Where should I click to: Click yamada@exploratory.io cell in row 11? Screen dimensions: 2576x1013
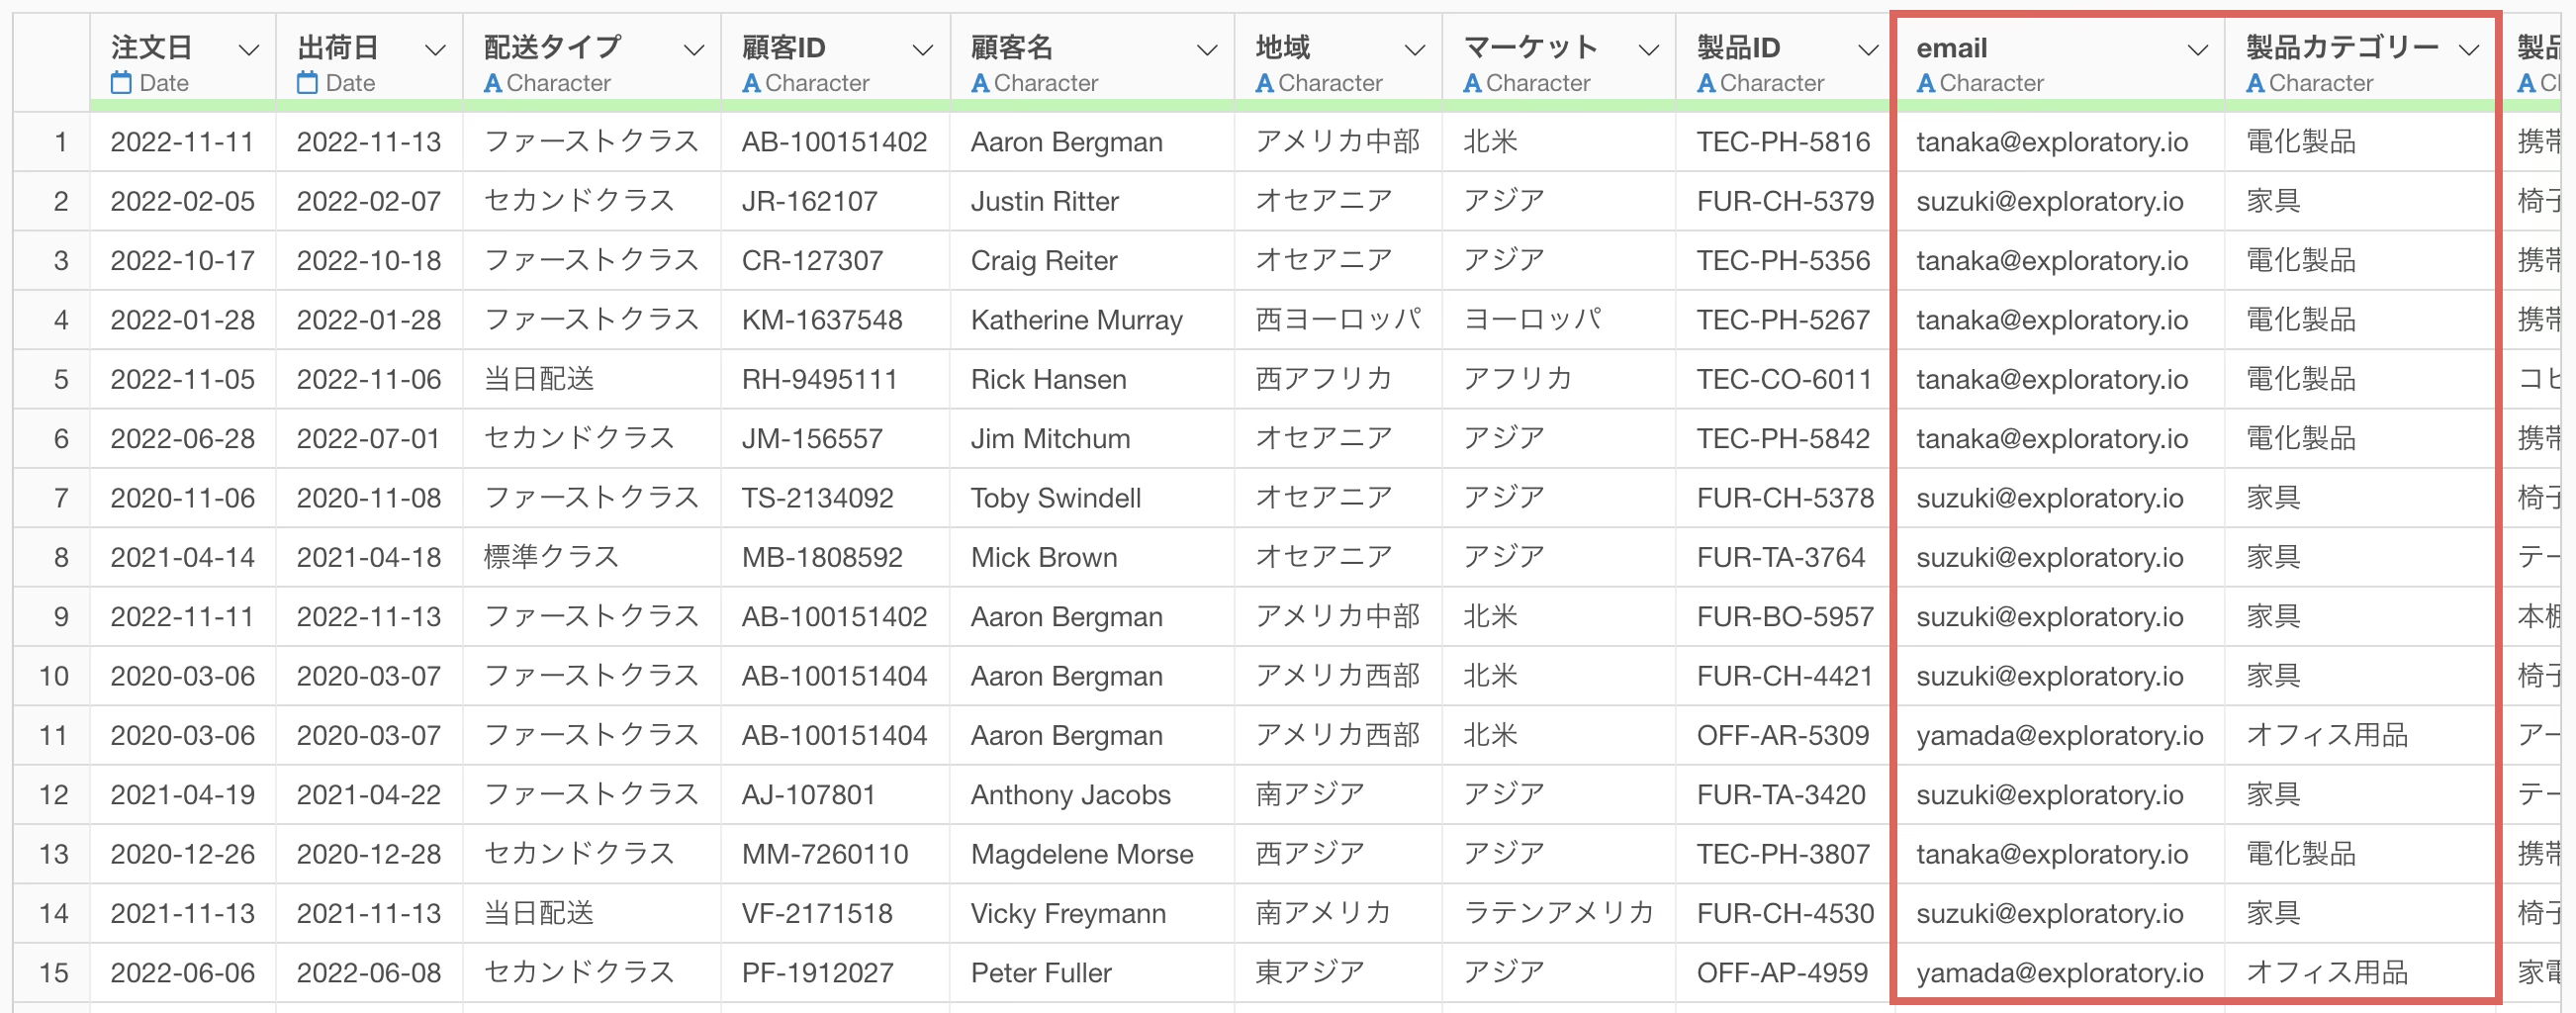tap(2059, 735)
